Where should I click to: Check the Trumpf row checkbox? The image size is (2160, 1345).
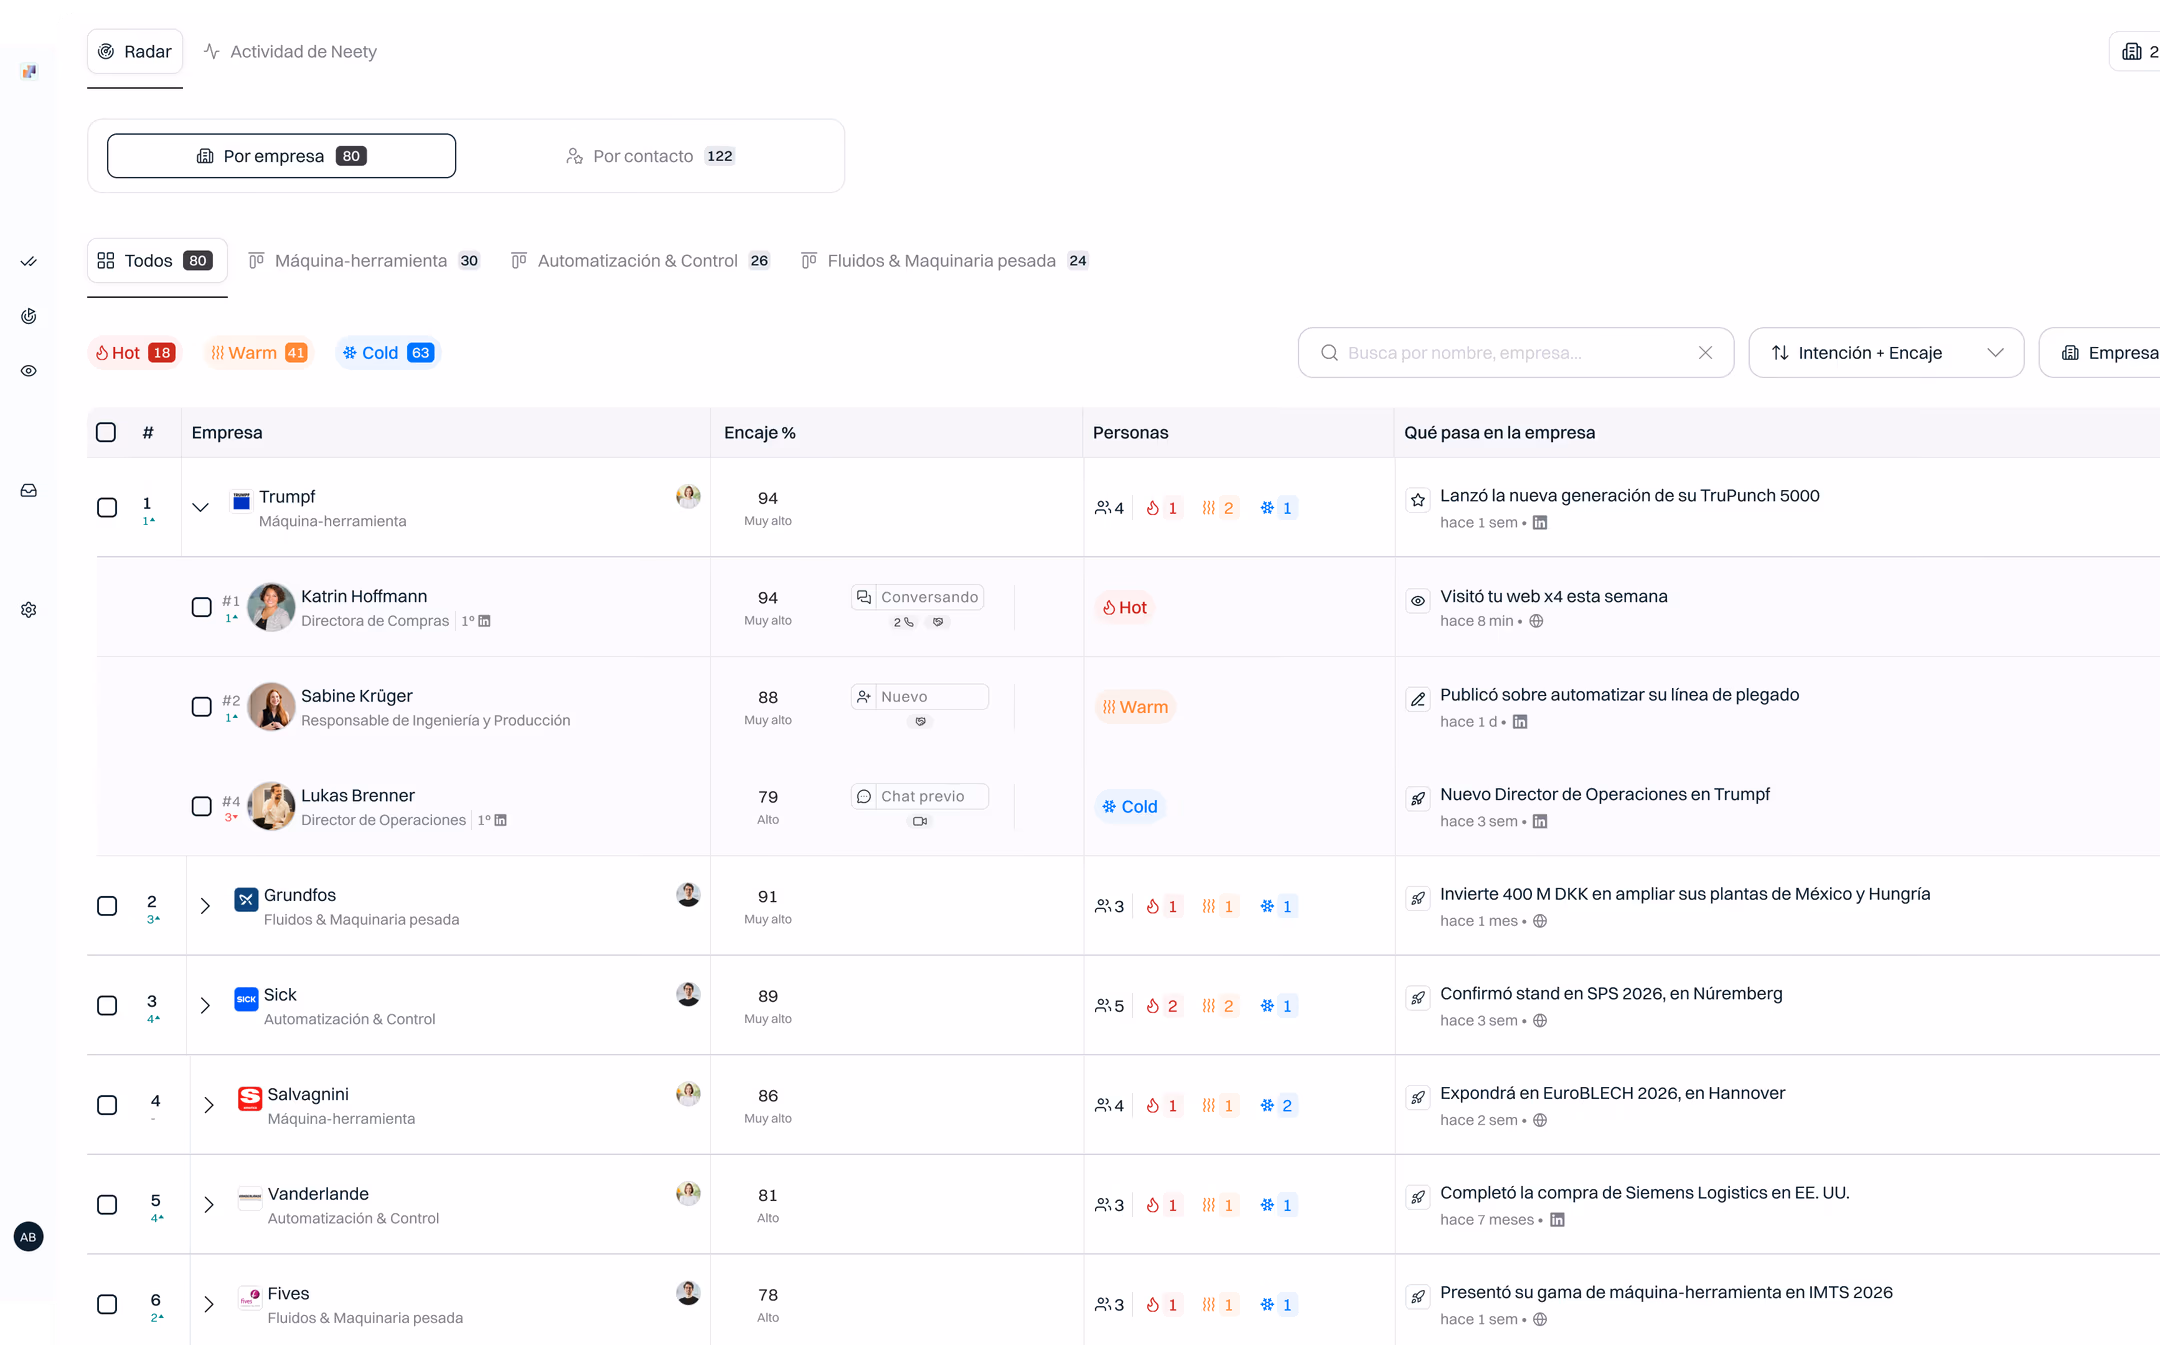(x=107, y=508)
